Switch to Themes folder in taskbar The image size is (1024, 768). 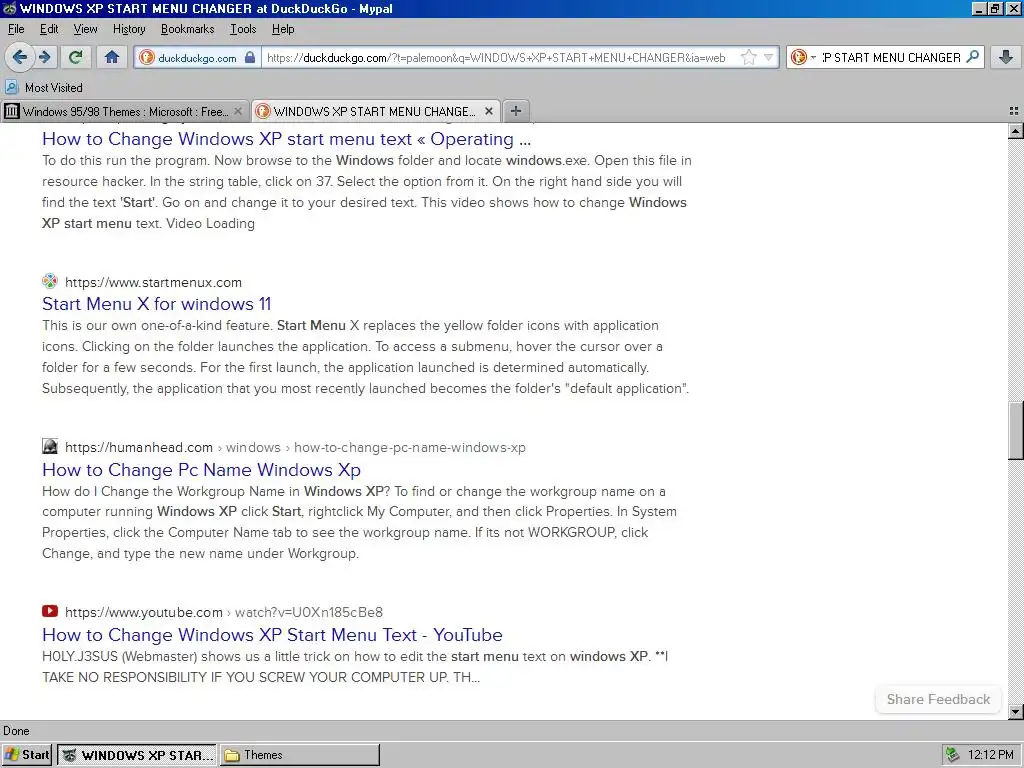click(300, 755)
